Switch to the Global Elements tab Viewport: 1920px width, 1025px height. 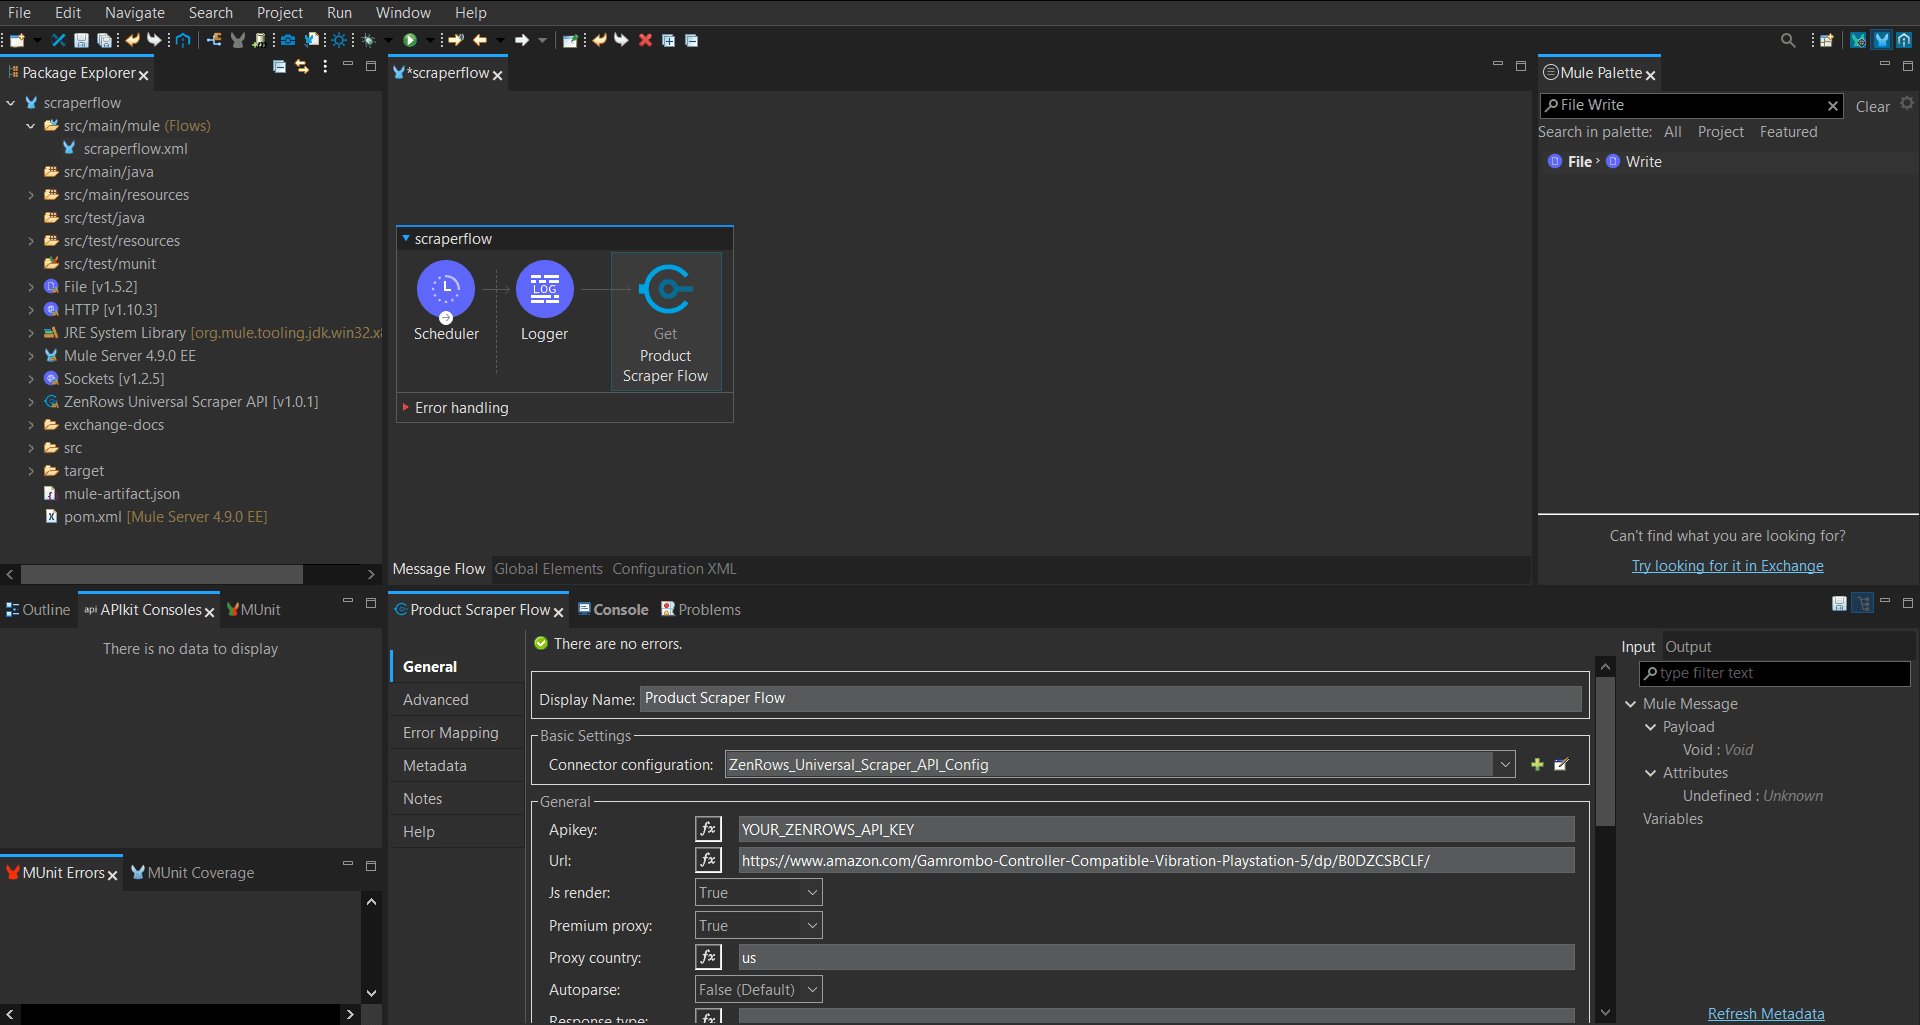[549, 568]
